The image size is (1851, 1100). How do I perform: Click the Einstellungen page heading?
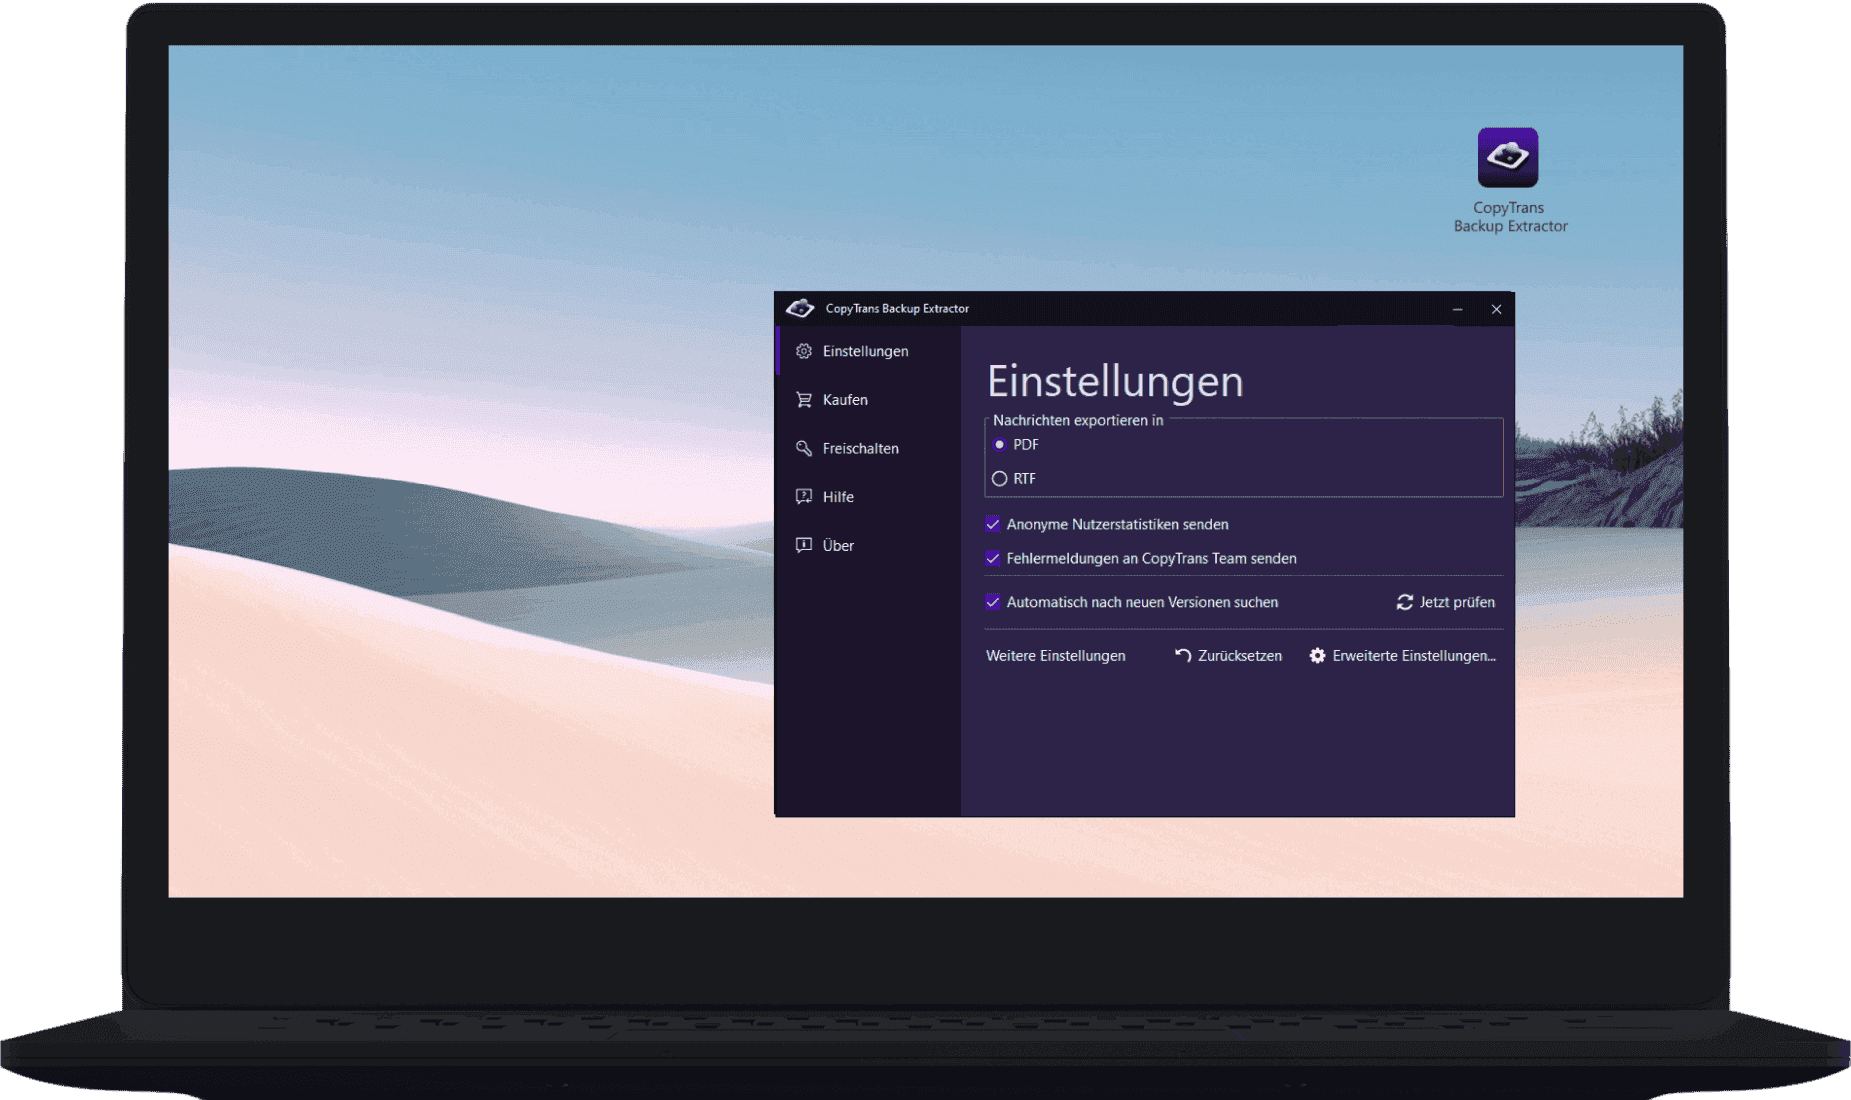click(x=1115, y=381)
